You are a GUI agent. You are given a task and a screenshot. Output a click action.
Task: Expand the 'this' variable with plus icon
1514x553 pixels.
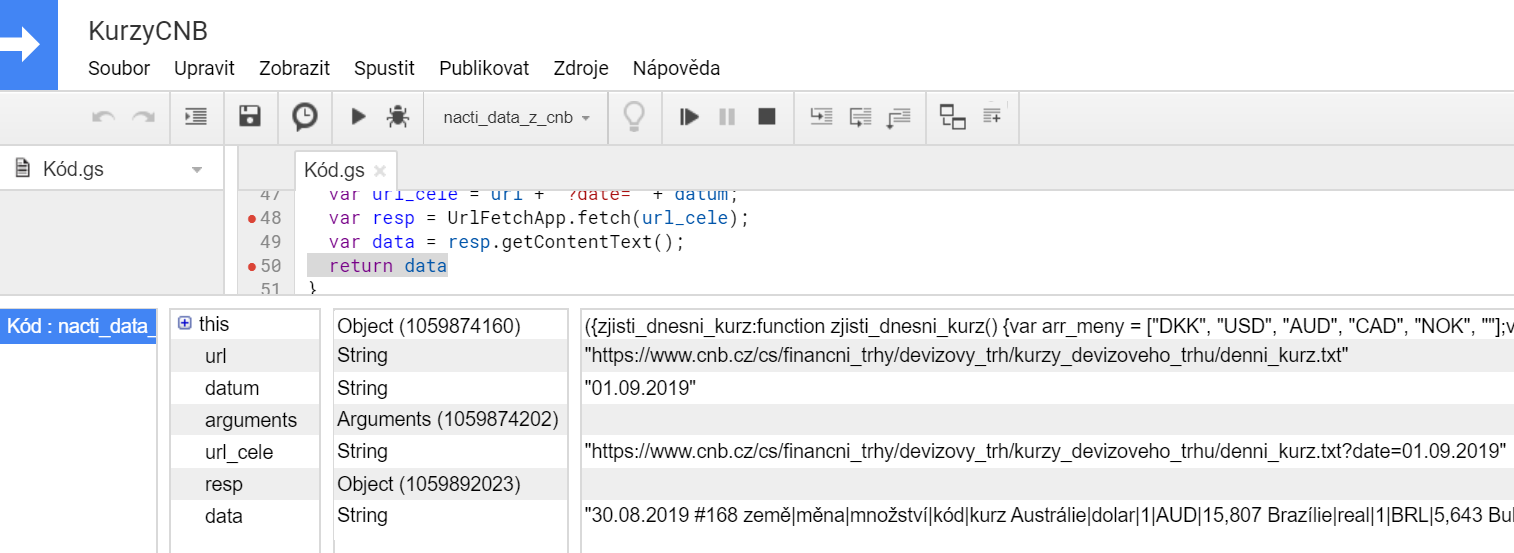point(184,323)
